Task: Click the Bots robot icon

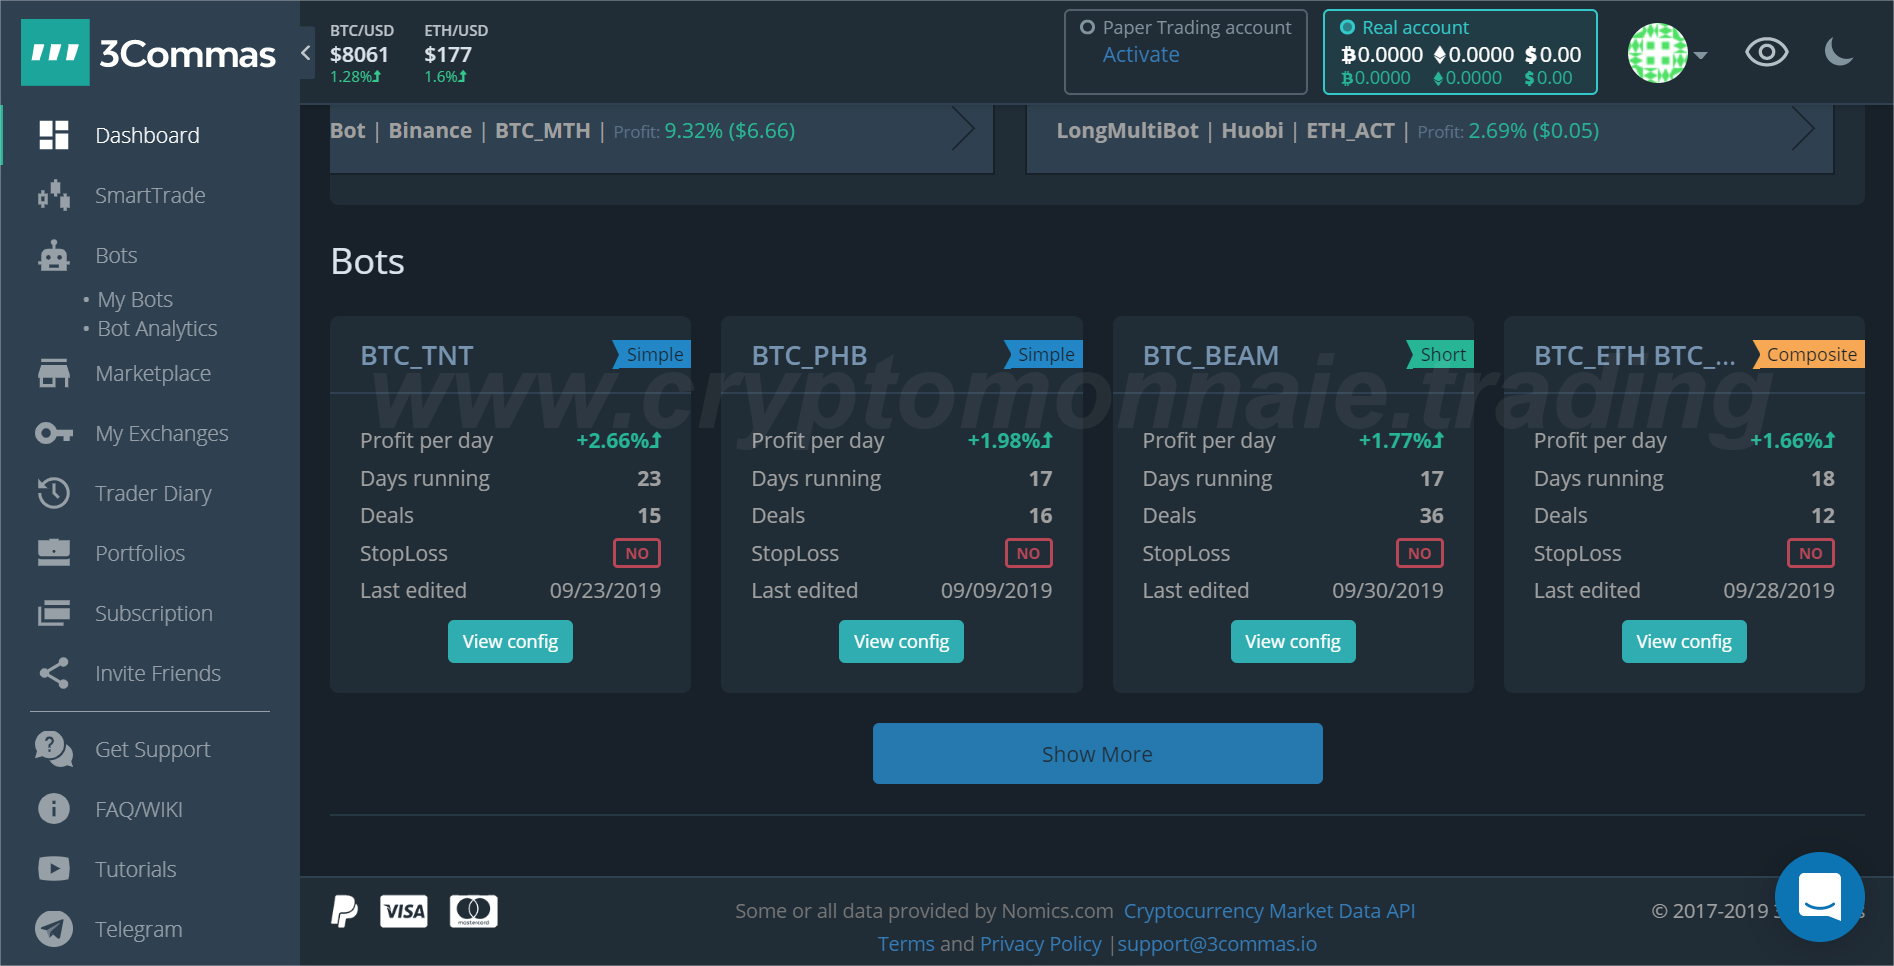Action: [54, 255]
